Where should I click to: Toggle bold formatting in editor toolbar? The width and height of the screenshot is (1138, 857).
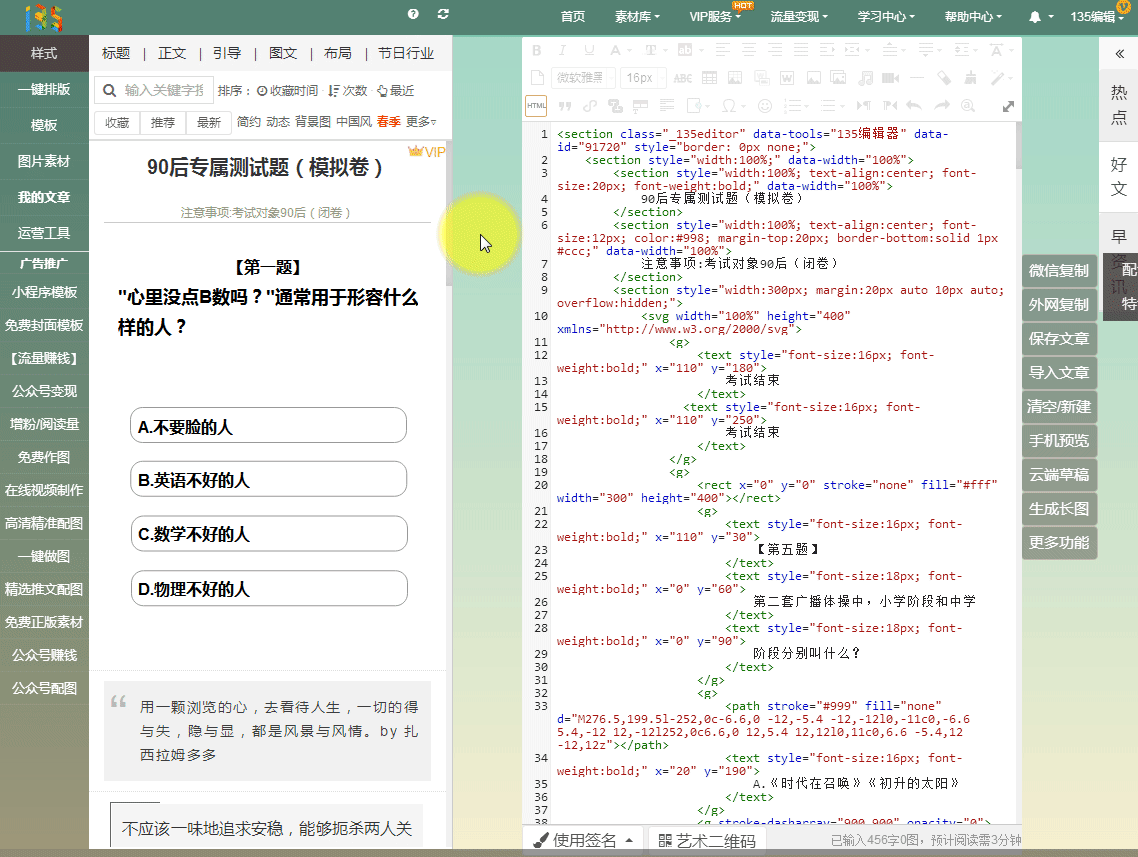tap(536, 50)
